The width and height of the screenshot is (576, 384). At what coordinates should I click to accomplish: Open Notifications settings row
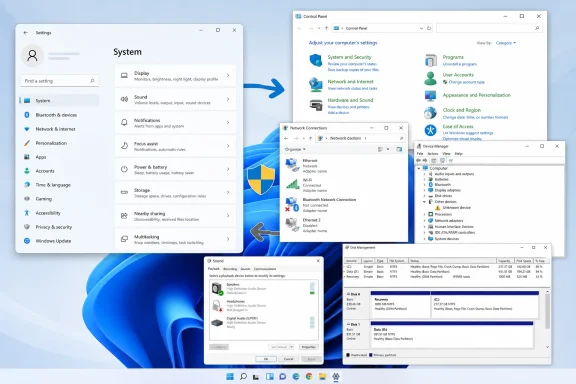click(x=175, y=122)
